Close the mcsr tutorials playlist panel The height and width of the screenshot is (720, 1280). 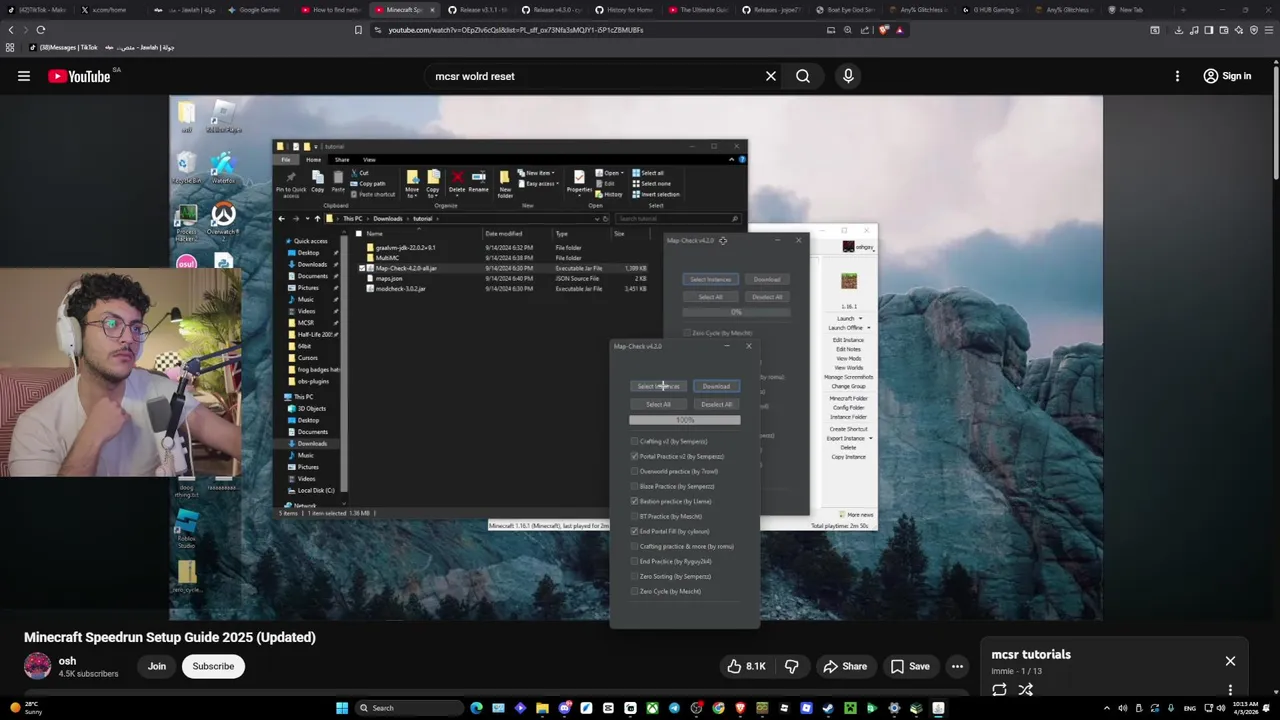pyautogui.click(x=1230, y=661)
